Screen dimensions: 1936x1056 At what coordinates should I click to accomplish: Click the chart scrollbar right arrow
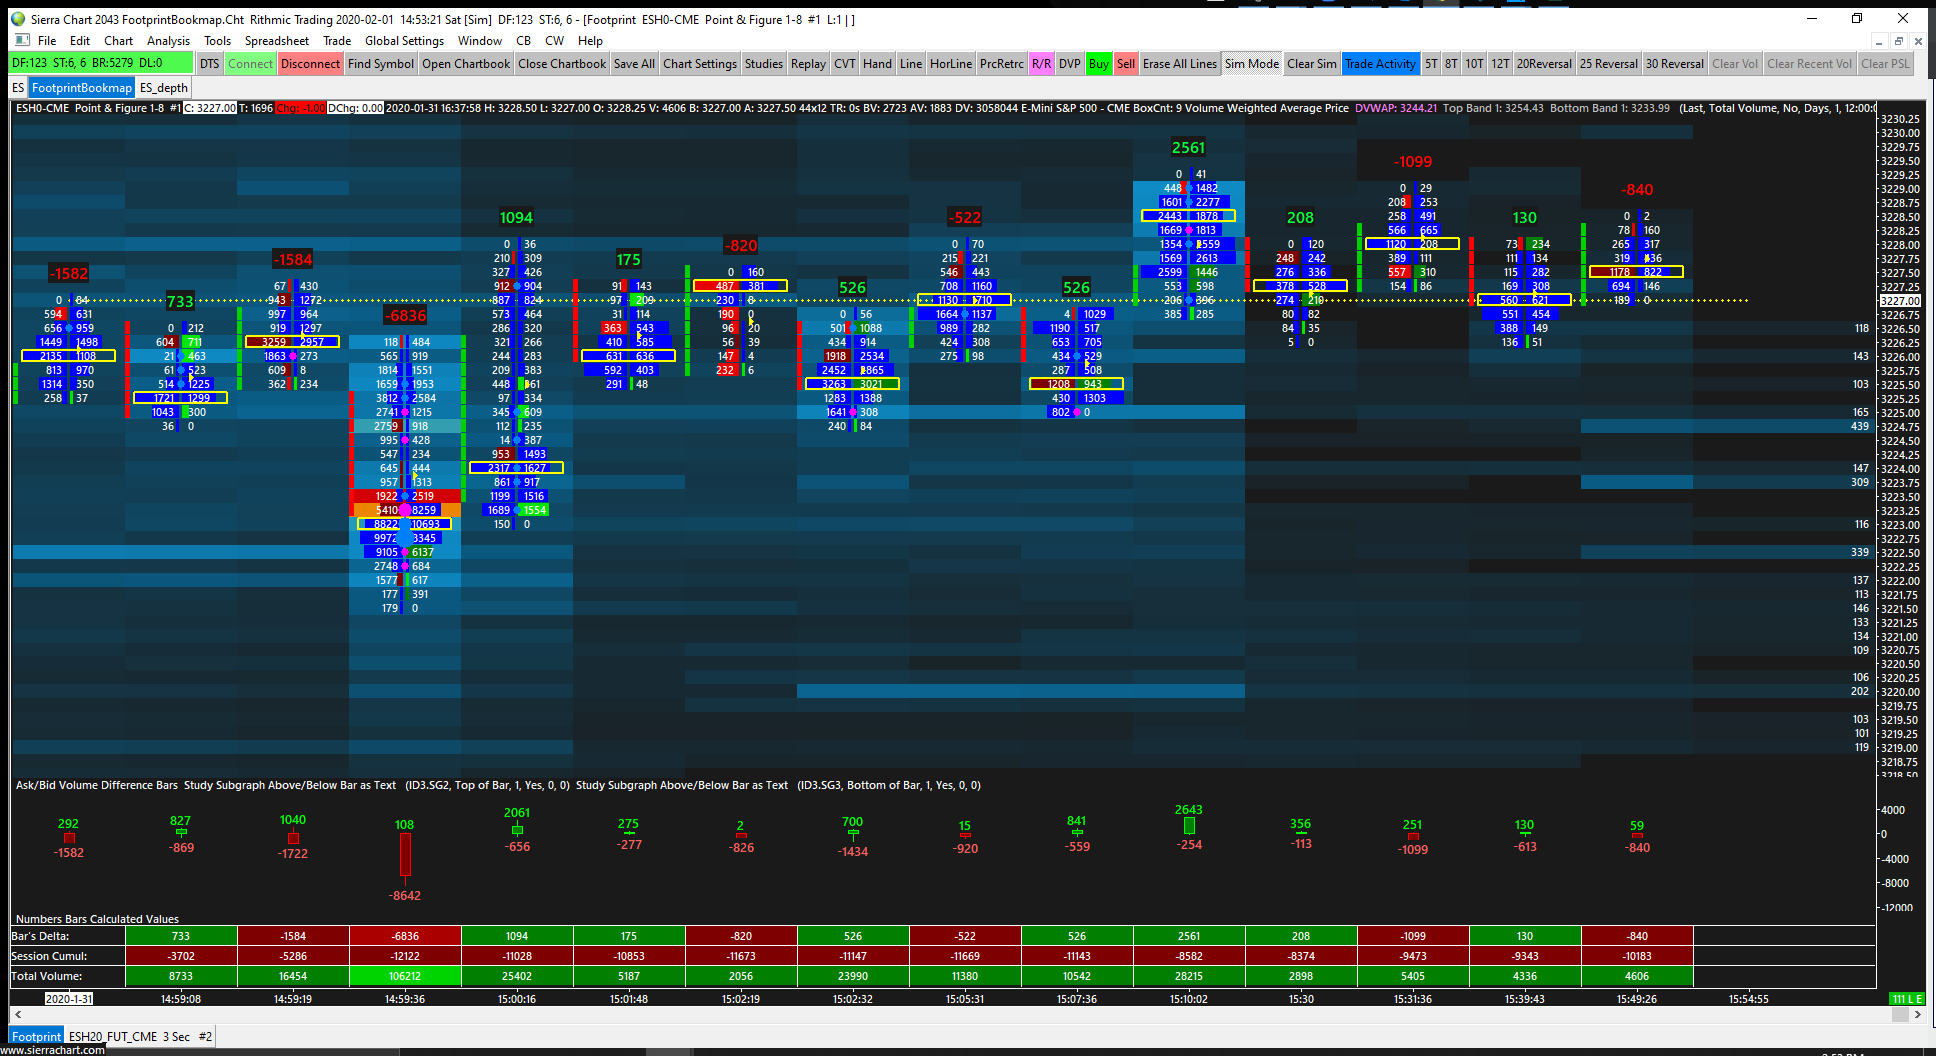1917,1015
